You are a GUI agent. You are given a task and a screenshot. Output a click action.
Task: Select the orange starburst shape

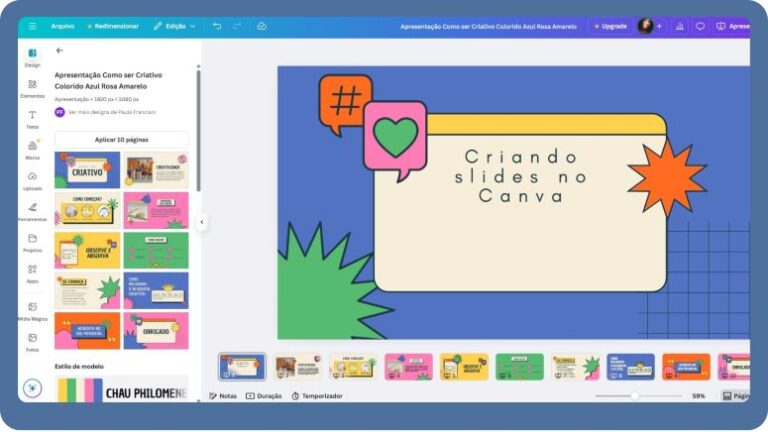[x=667, y=177]
